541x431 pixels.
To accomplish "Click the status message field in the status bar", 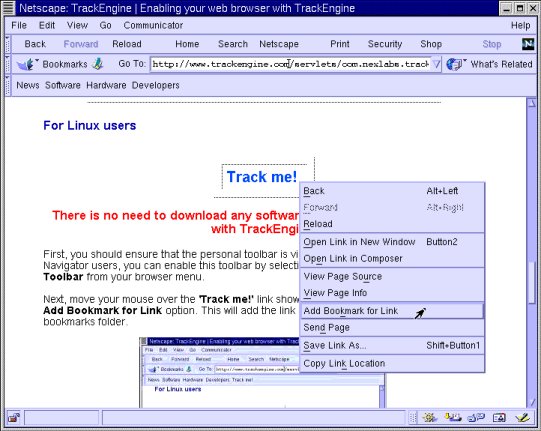I will point(254,418).
